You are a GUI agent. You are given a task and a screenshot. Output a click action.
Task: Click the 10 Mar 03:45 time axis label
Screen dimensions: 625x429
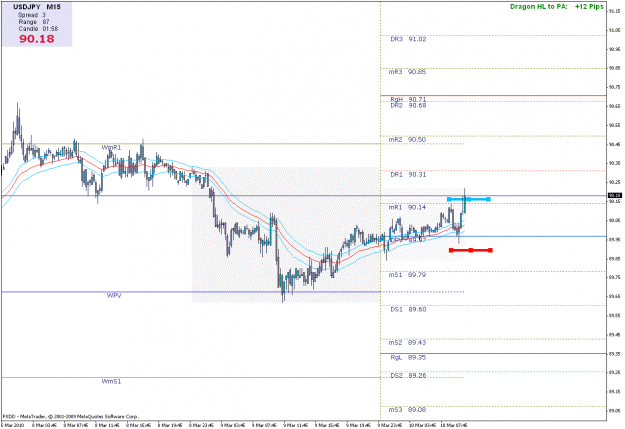click(x=423, y=425)
